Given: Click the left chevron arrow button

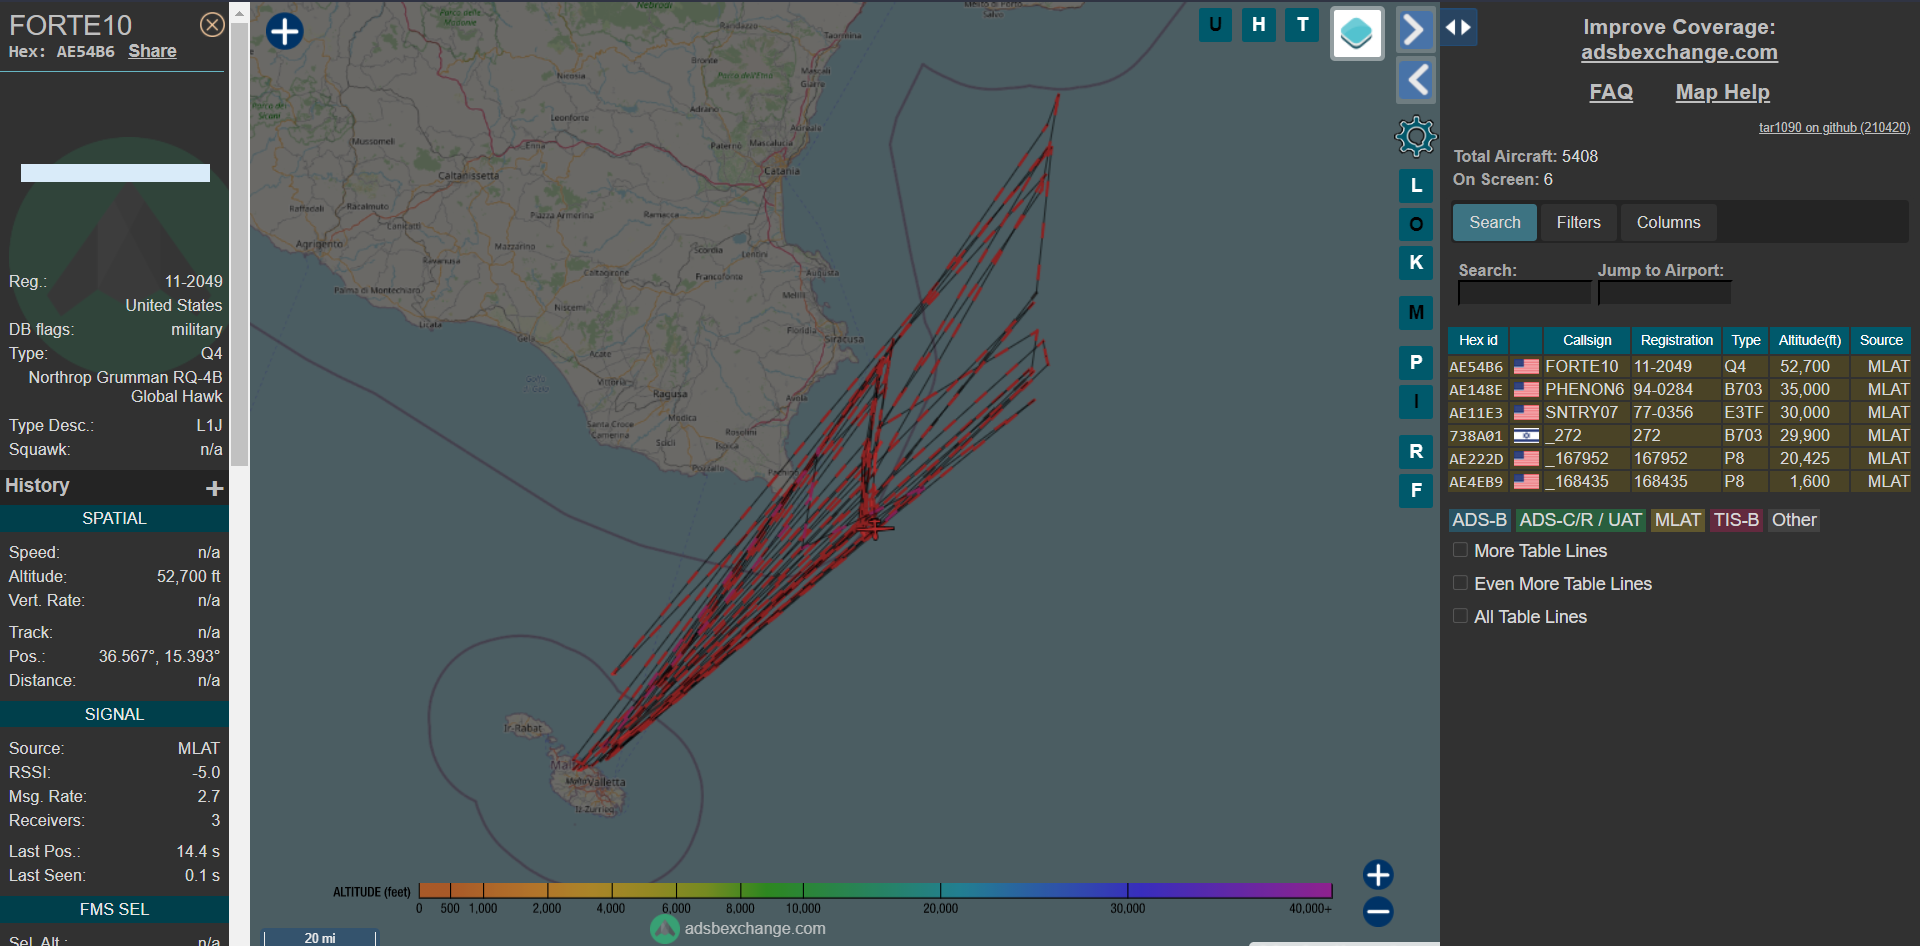Looking at the screenshot, I should click(x=1415, y=80).
